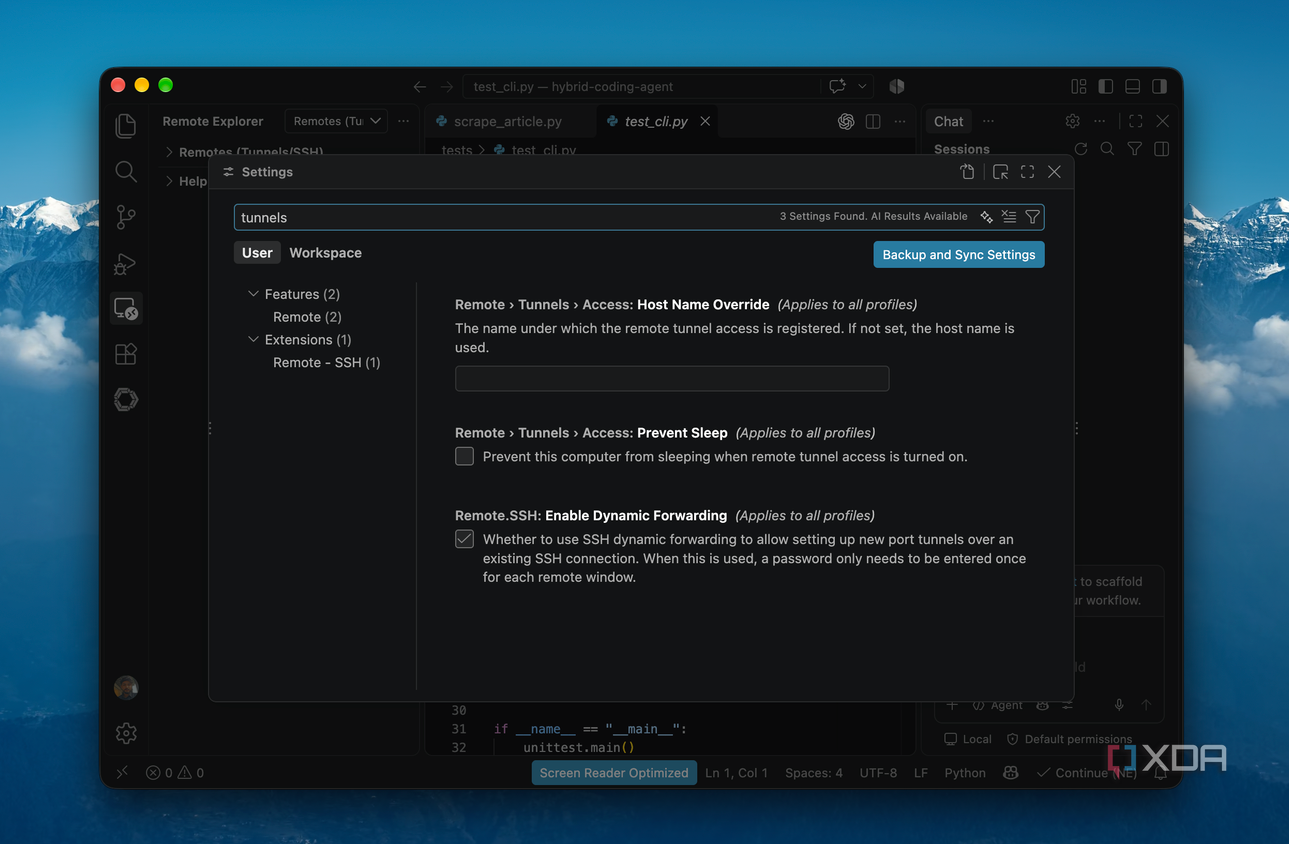The width and height of the screenshot is (1289, 844).
Task: Toggle the primary side bar layout icon
Action: [1105, 87]
